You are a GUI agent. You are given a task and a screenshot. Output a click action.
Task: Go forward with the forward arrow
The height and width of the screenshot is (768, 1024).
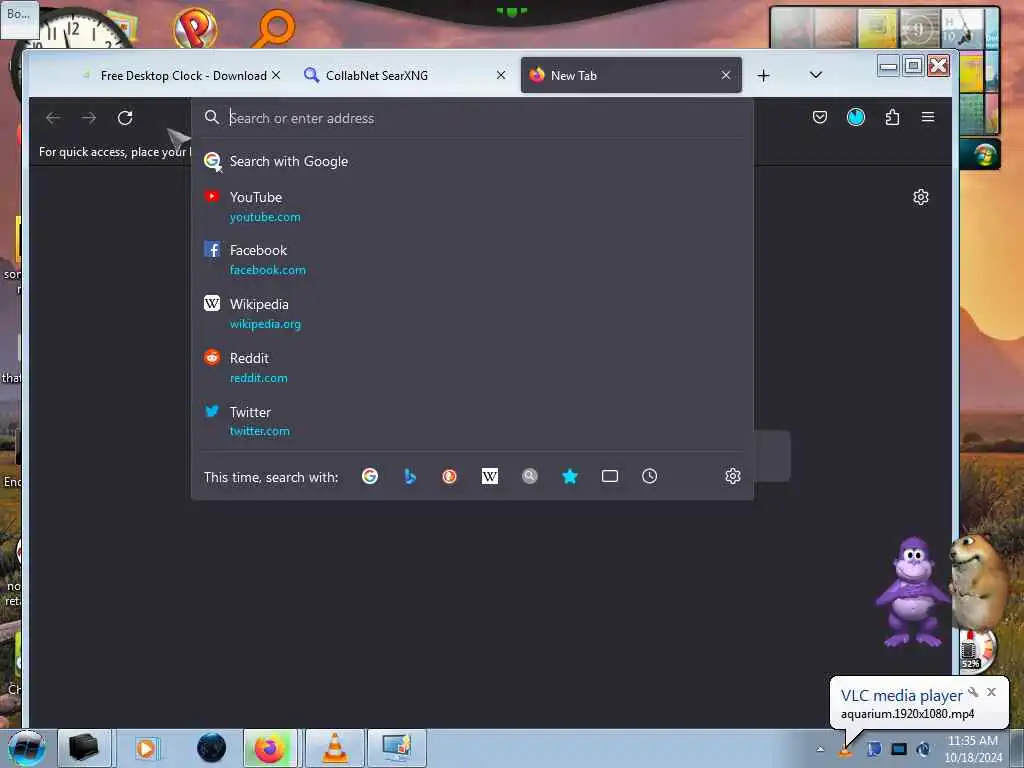pos(89,118)
